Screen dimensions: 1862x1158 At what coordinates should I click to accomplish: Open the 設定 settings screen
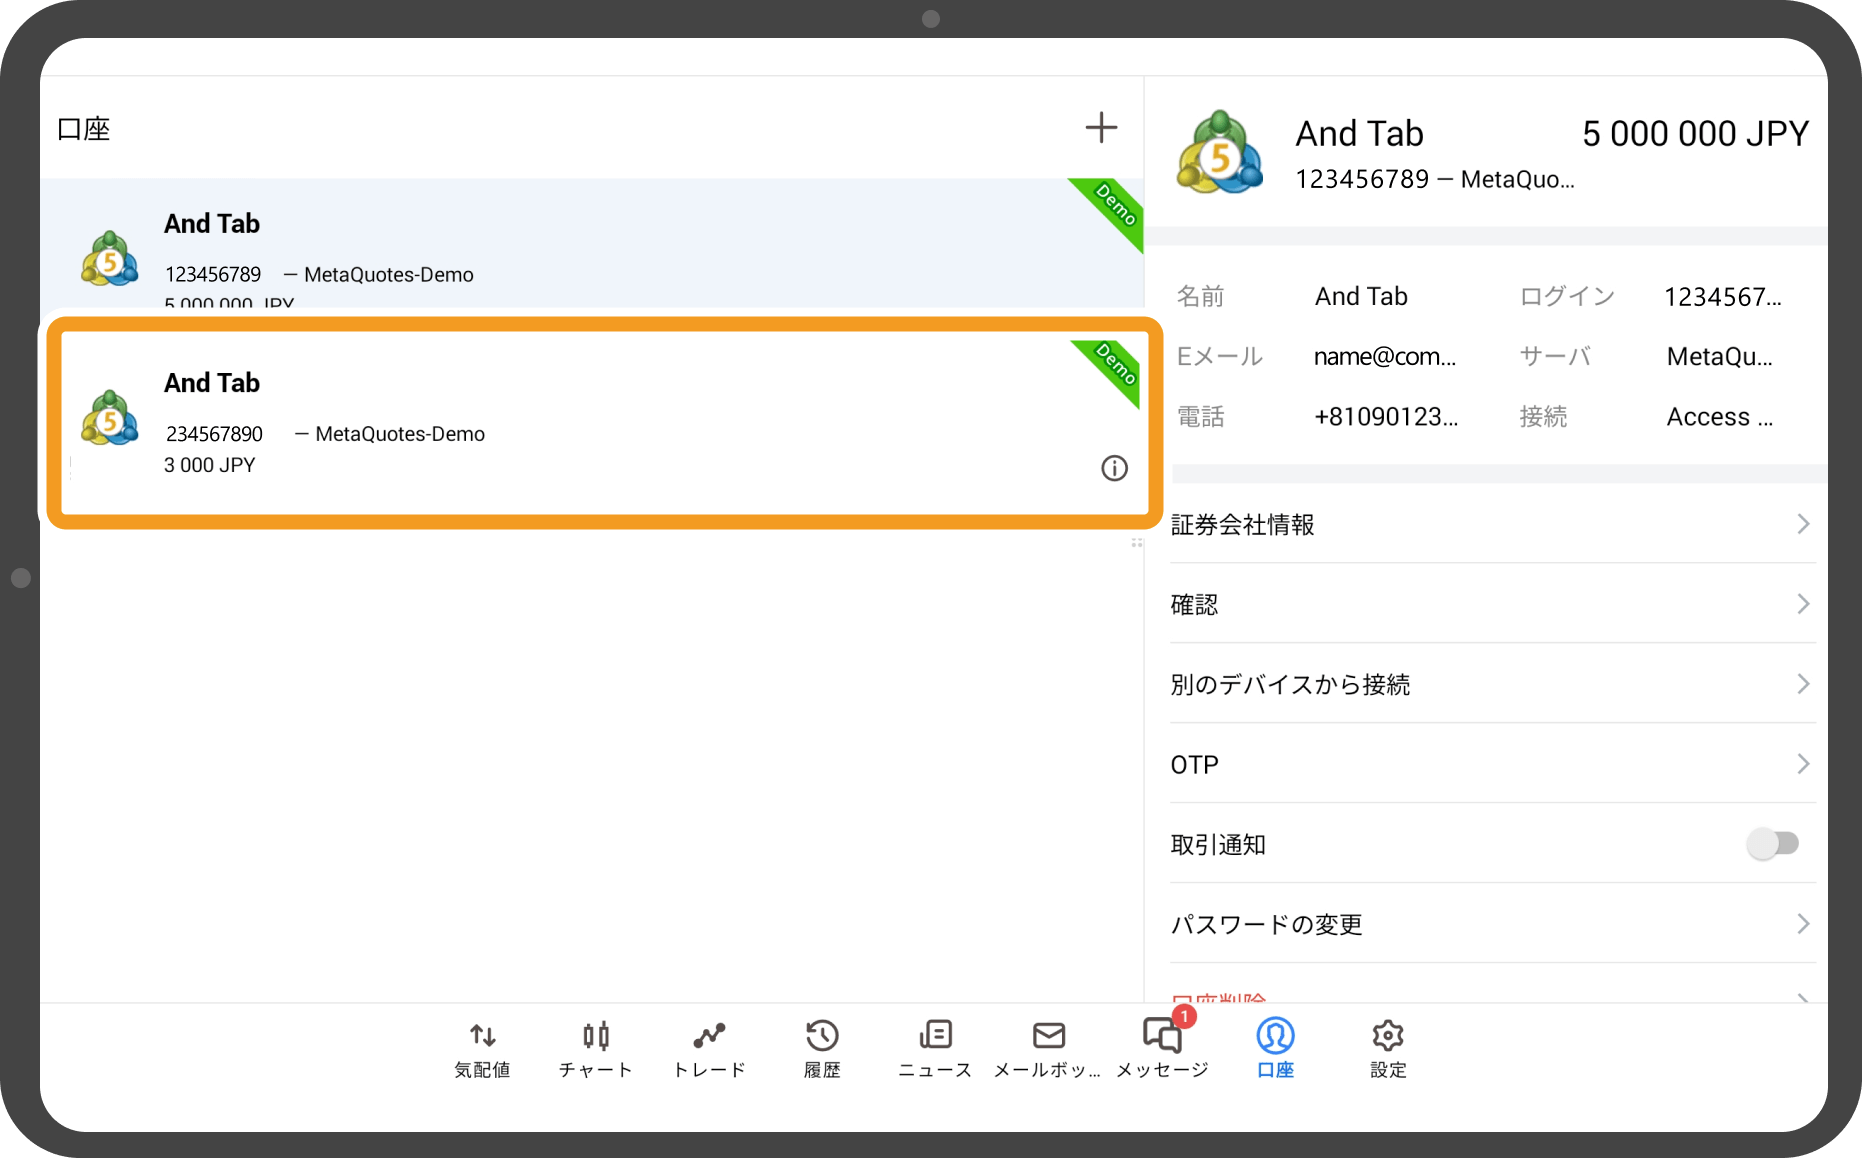pos(1387,1048)
